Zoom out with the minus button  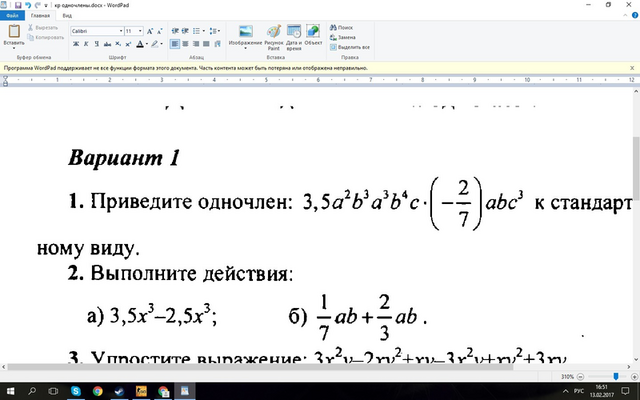[580, 377]
